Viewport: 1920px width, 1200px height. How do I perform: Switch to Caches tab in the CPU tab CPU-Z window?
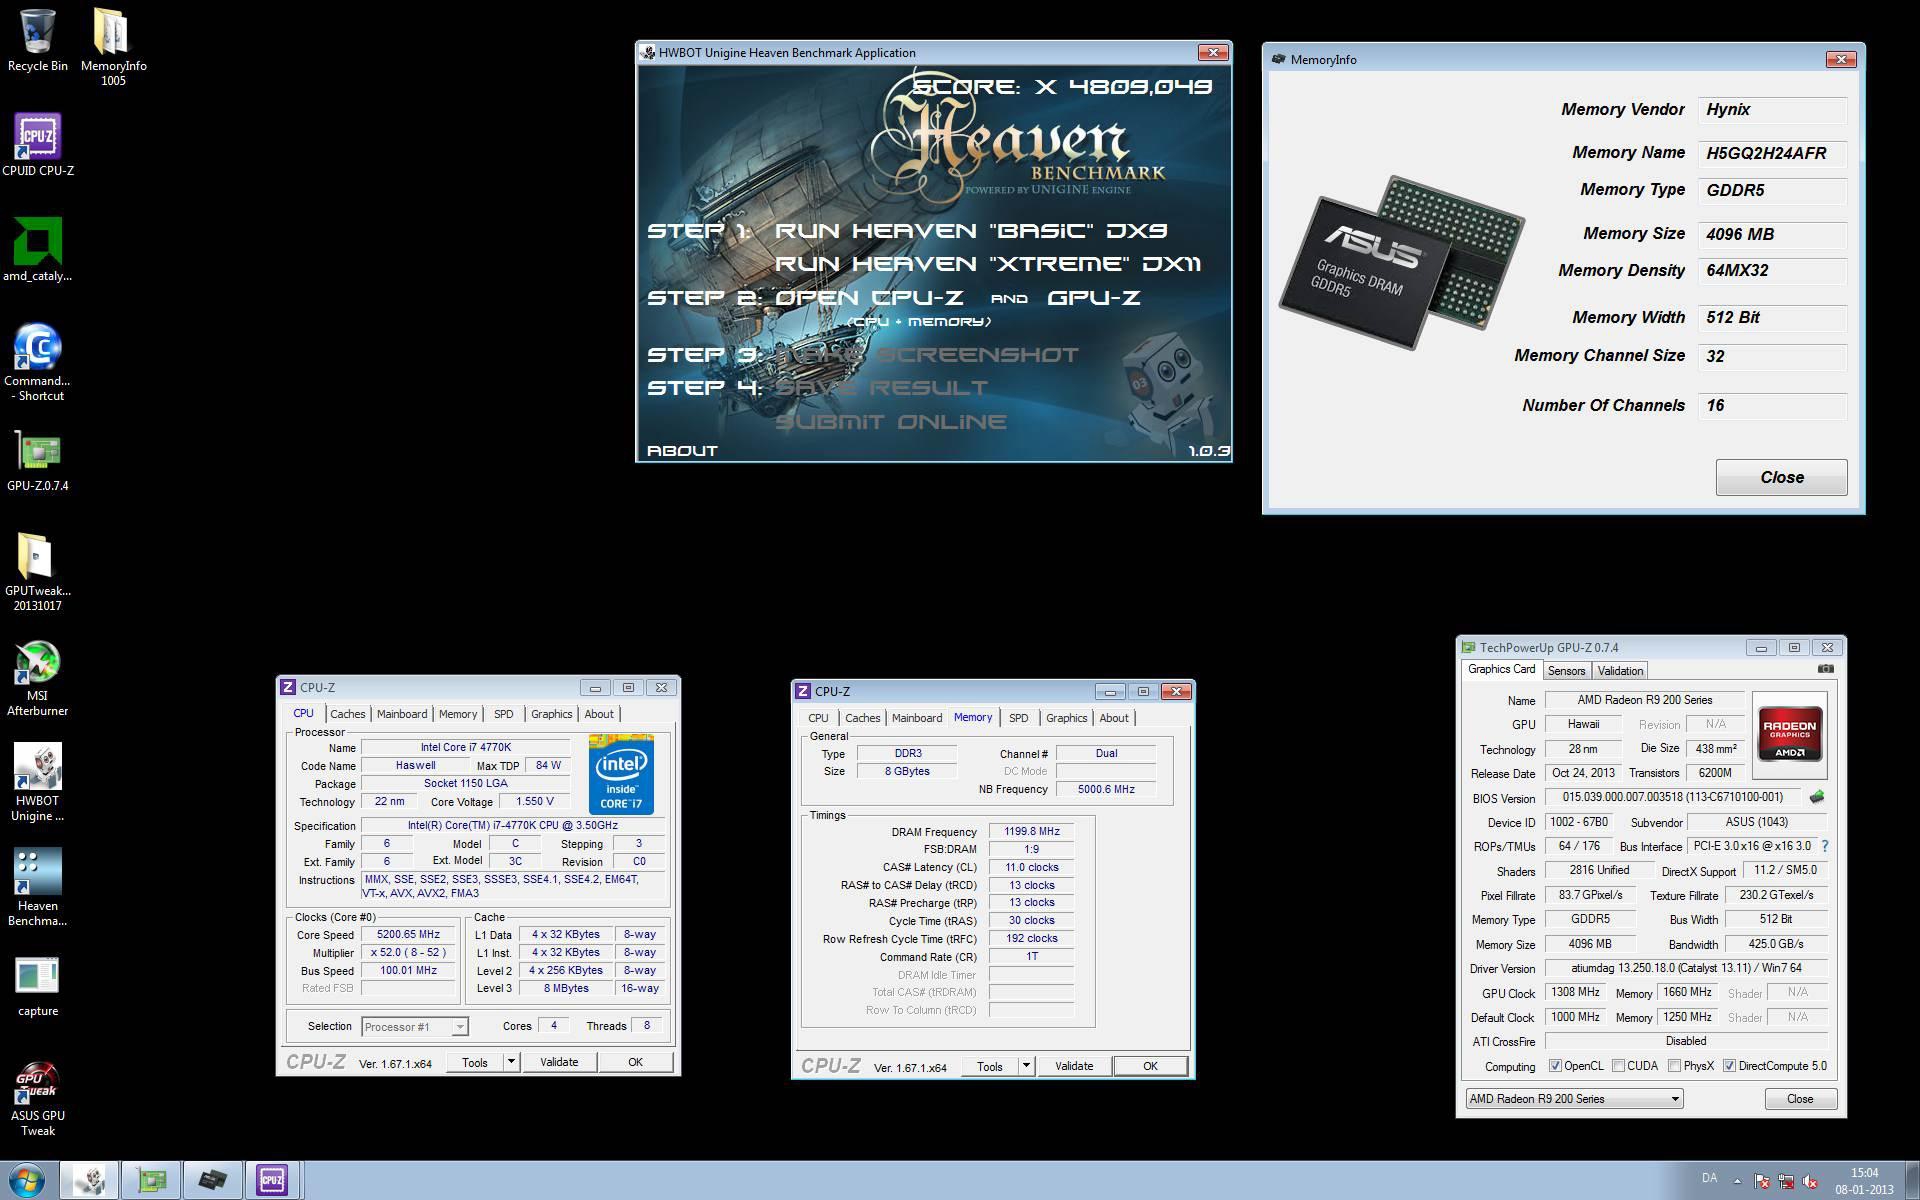point(347,714)
